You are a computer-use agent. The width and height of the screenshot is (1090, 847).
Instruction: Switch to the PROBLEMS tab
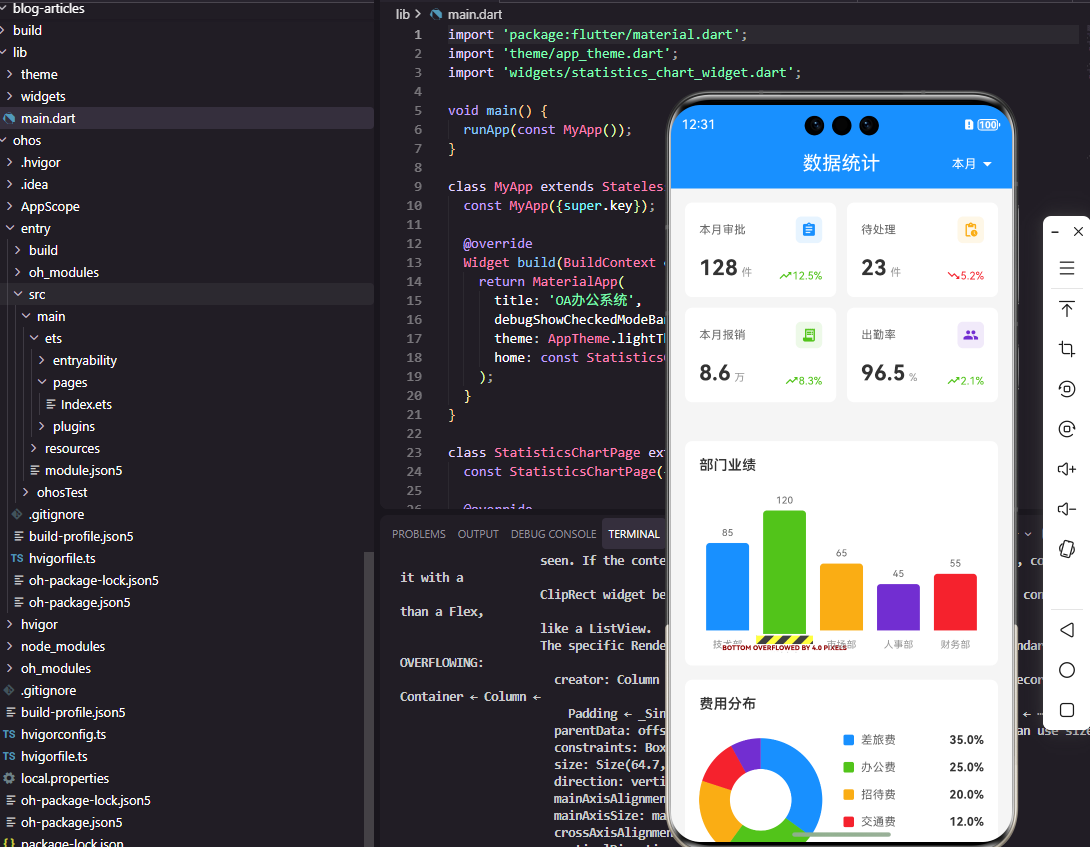[x=418, y=534]
